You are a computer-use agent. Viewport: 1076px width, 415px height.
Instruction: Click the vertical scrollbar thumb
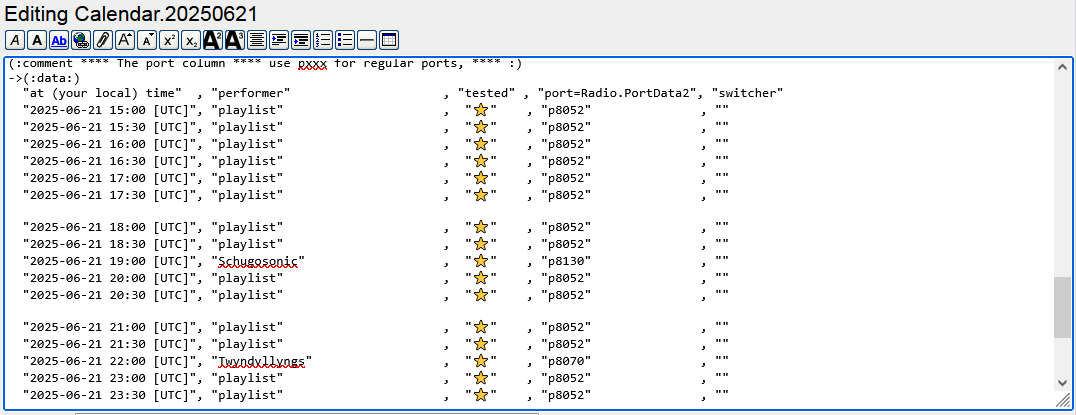[x=1062, y=307]
